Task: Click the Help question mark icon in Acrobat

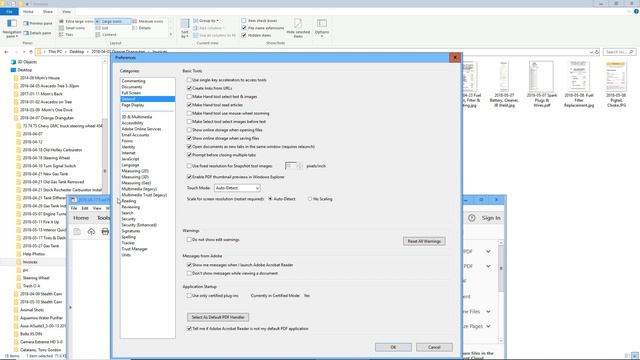Action: point(472,218)
